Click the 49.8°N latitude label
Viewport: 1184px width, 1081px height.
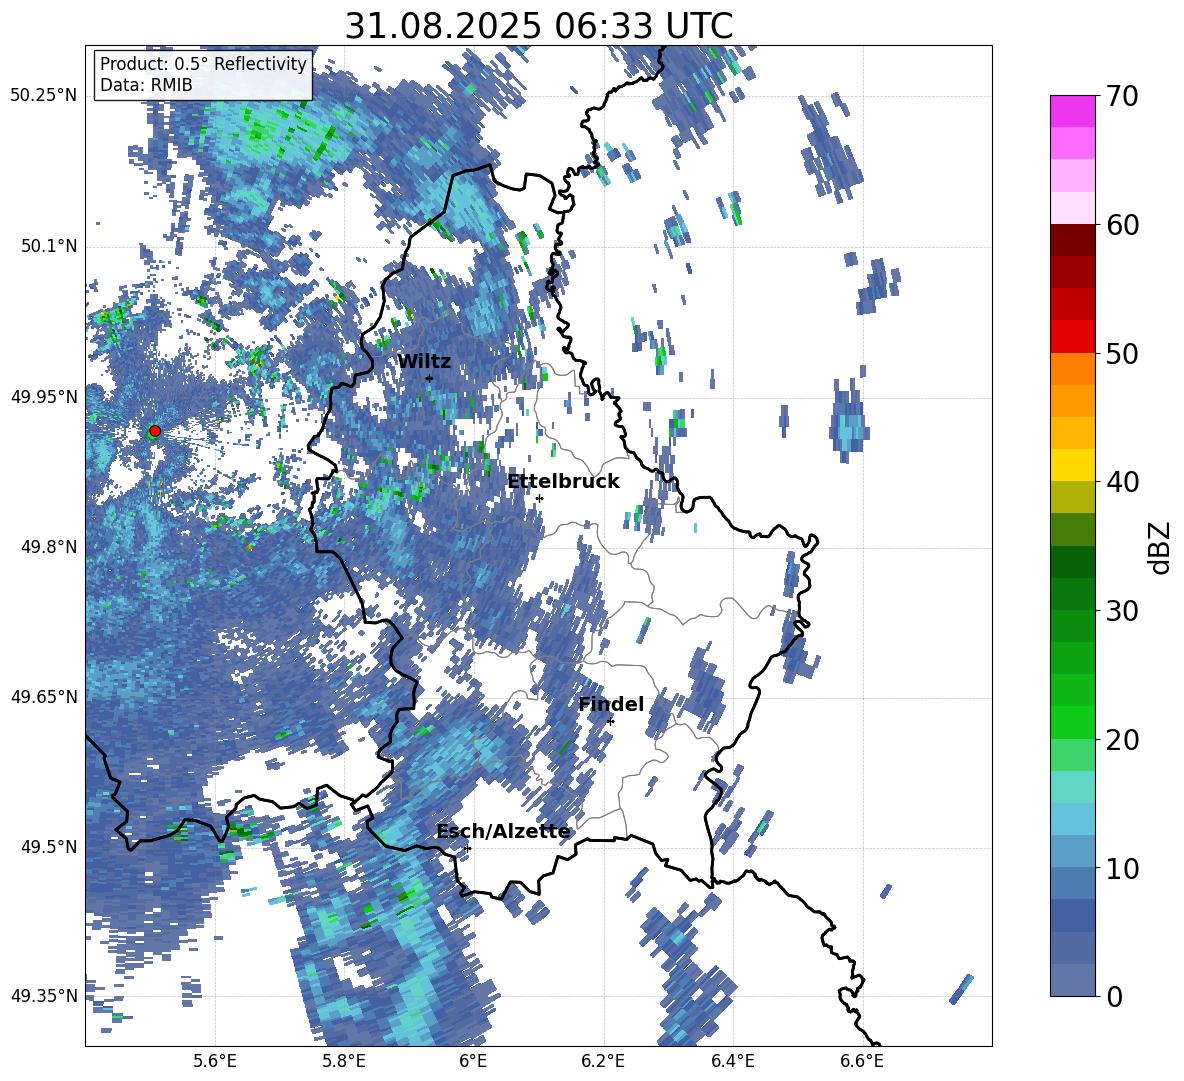click(x=50, y=547)
